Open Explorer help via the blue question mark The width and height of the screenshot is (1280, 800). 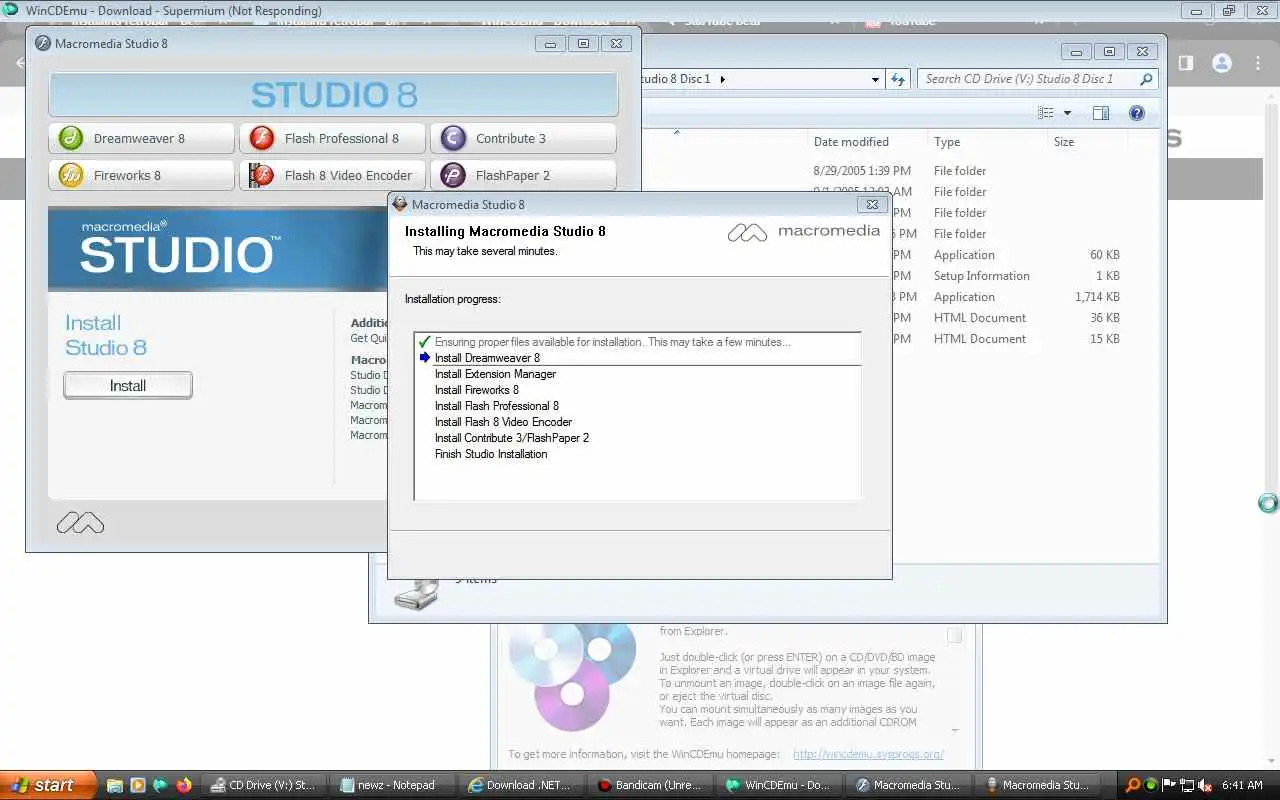point(1137,113)
